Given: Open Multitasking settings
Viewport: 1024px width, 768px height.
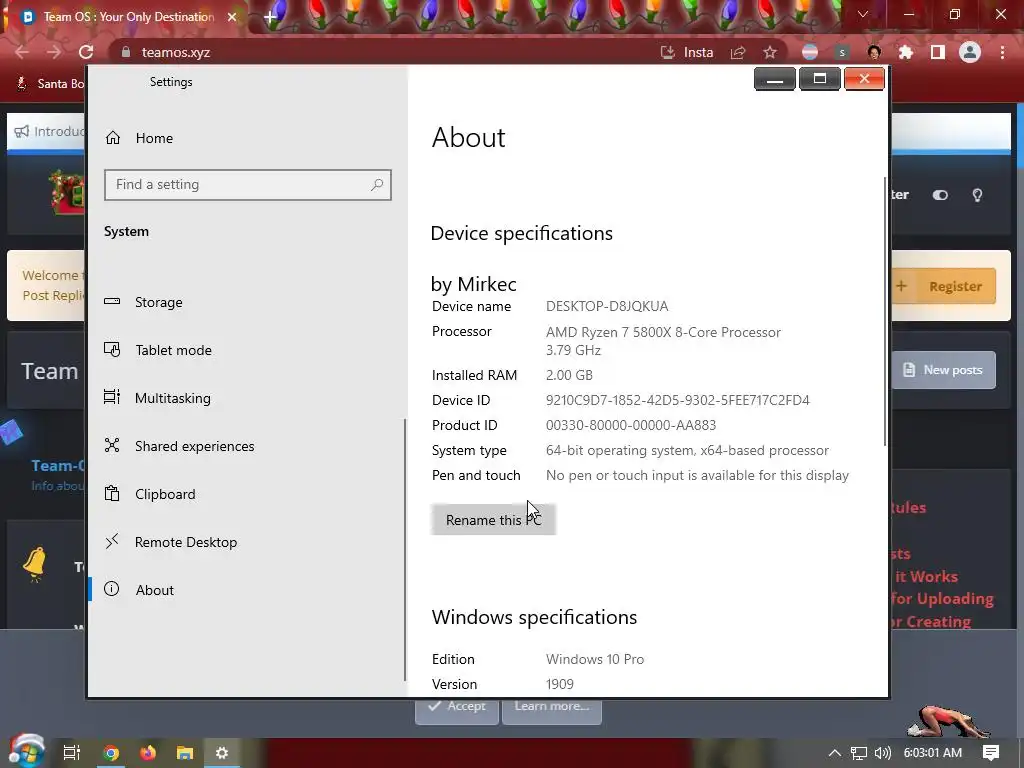Looking at the screenshot, I should (157, 398).
